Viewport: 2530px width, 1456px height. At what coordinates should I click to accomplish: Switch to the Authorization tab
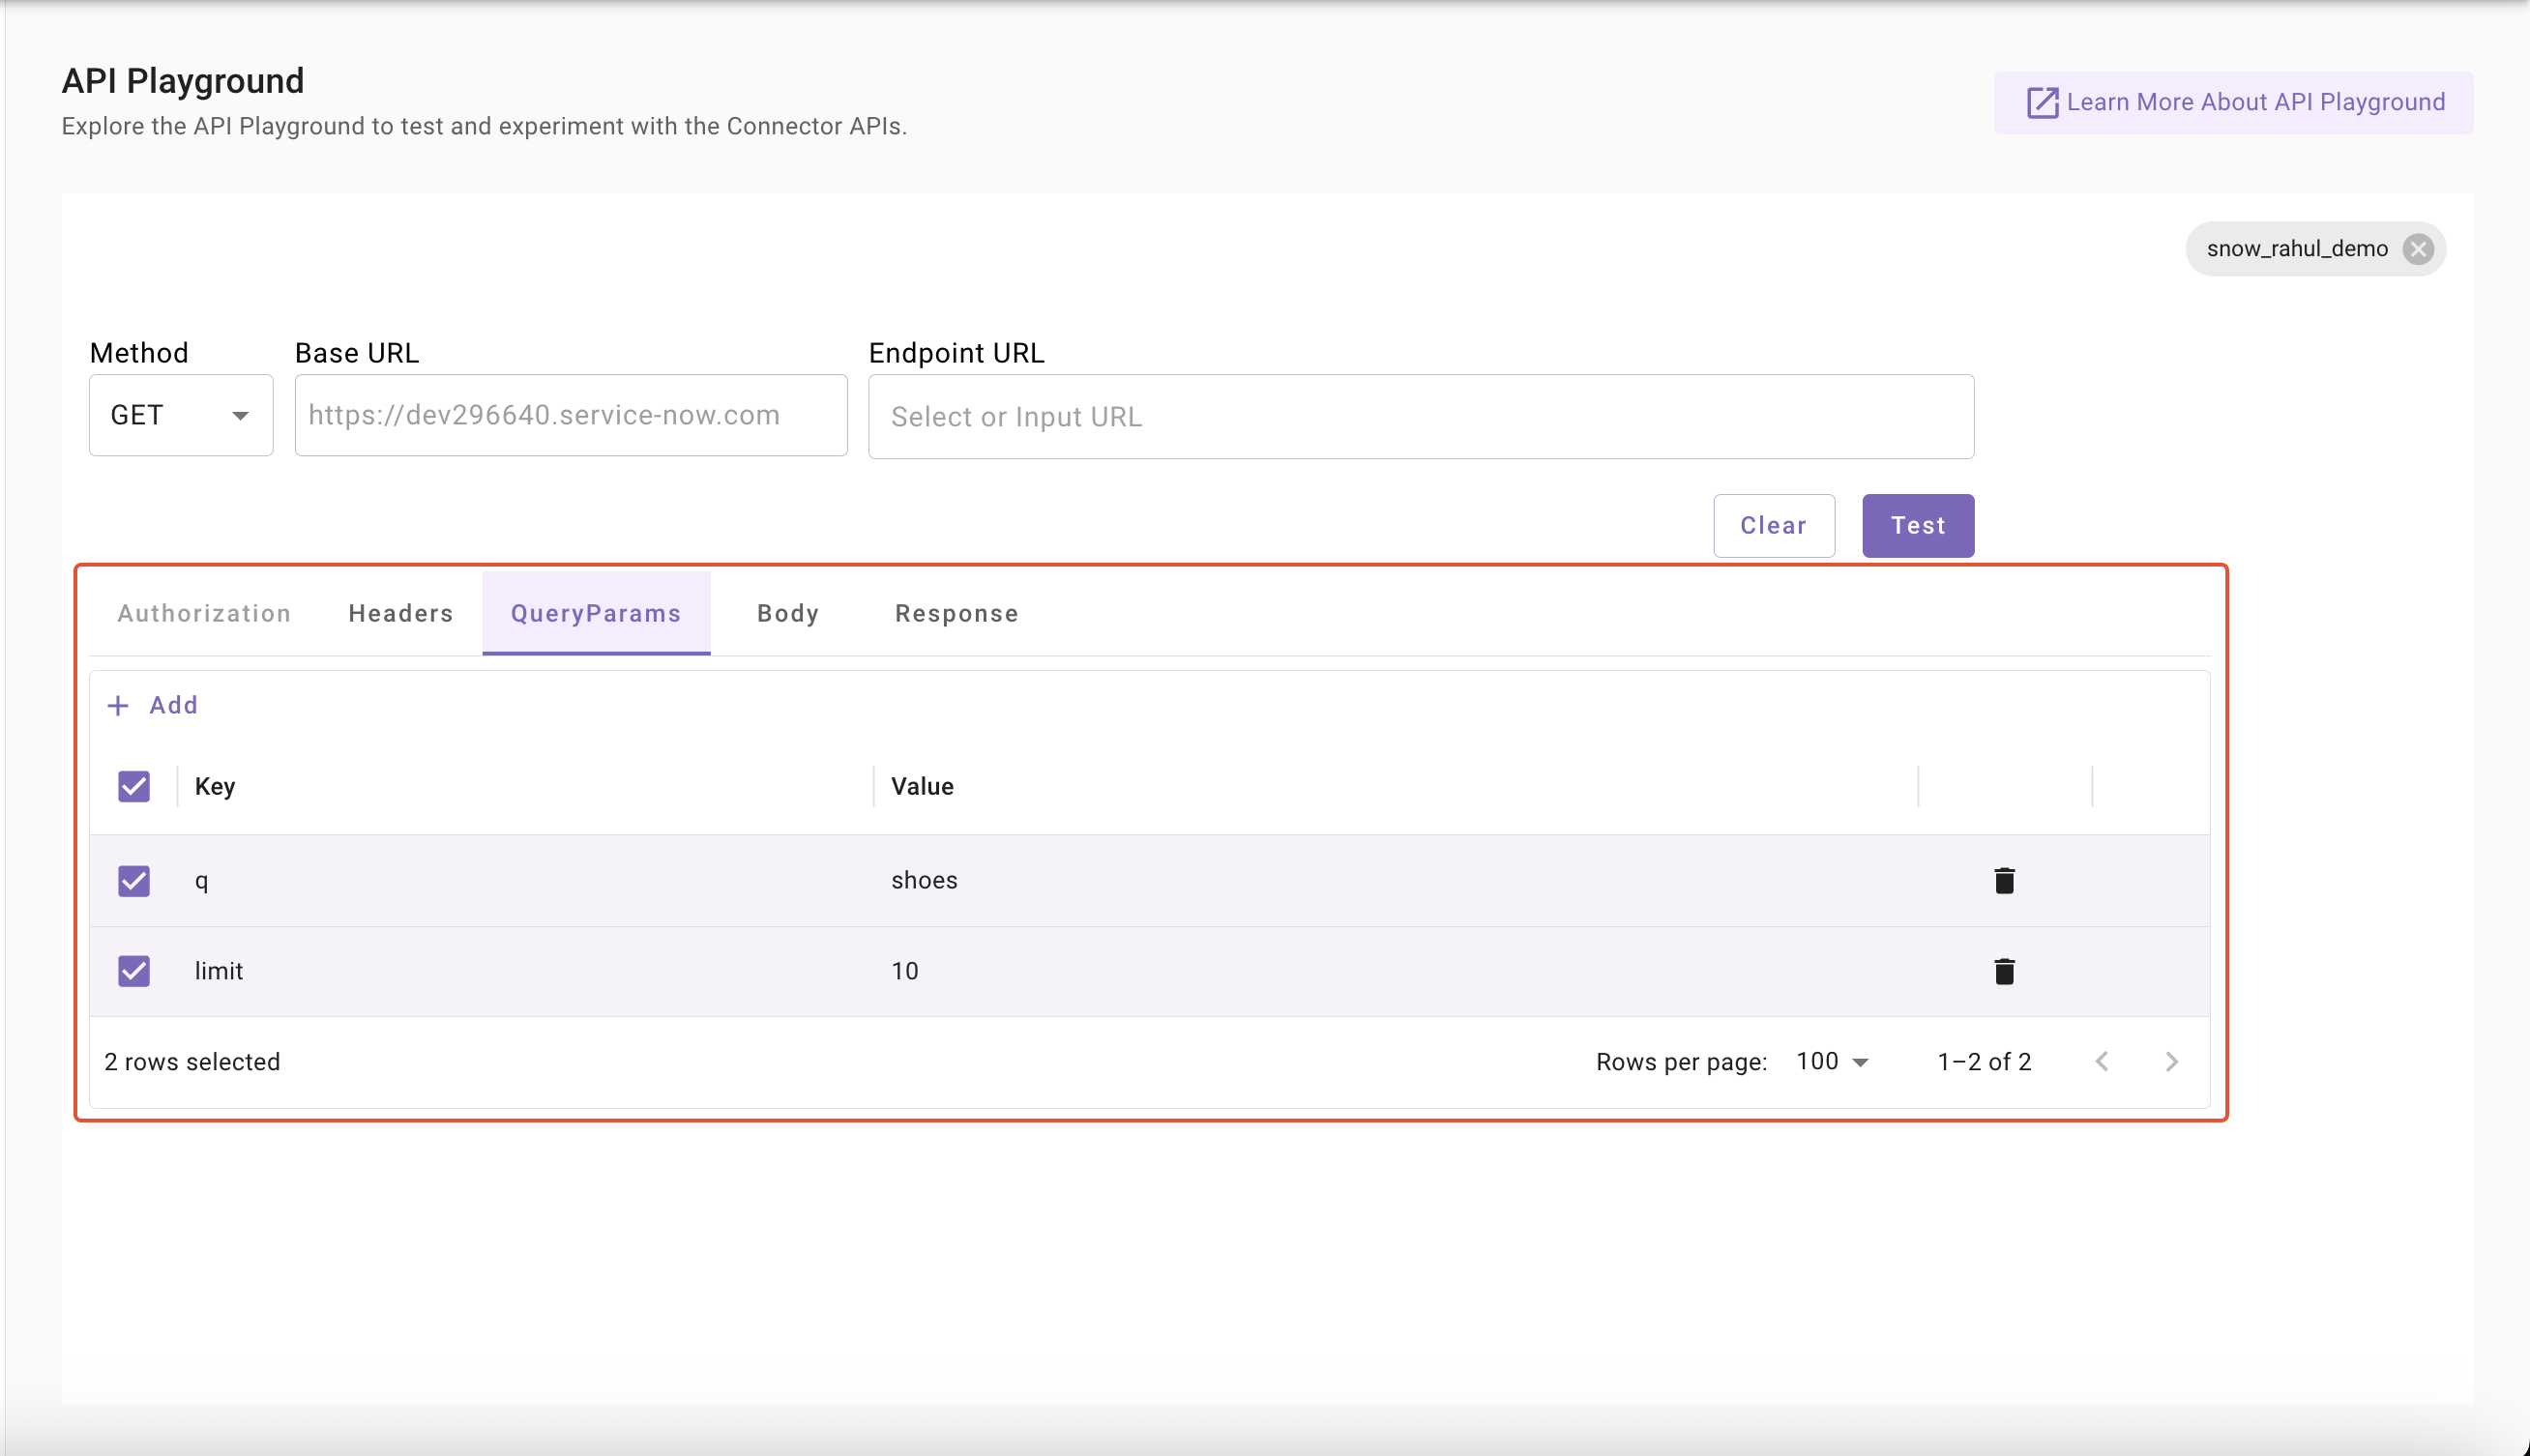204,613
